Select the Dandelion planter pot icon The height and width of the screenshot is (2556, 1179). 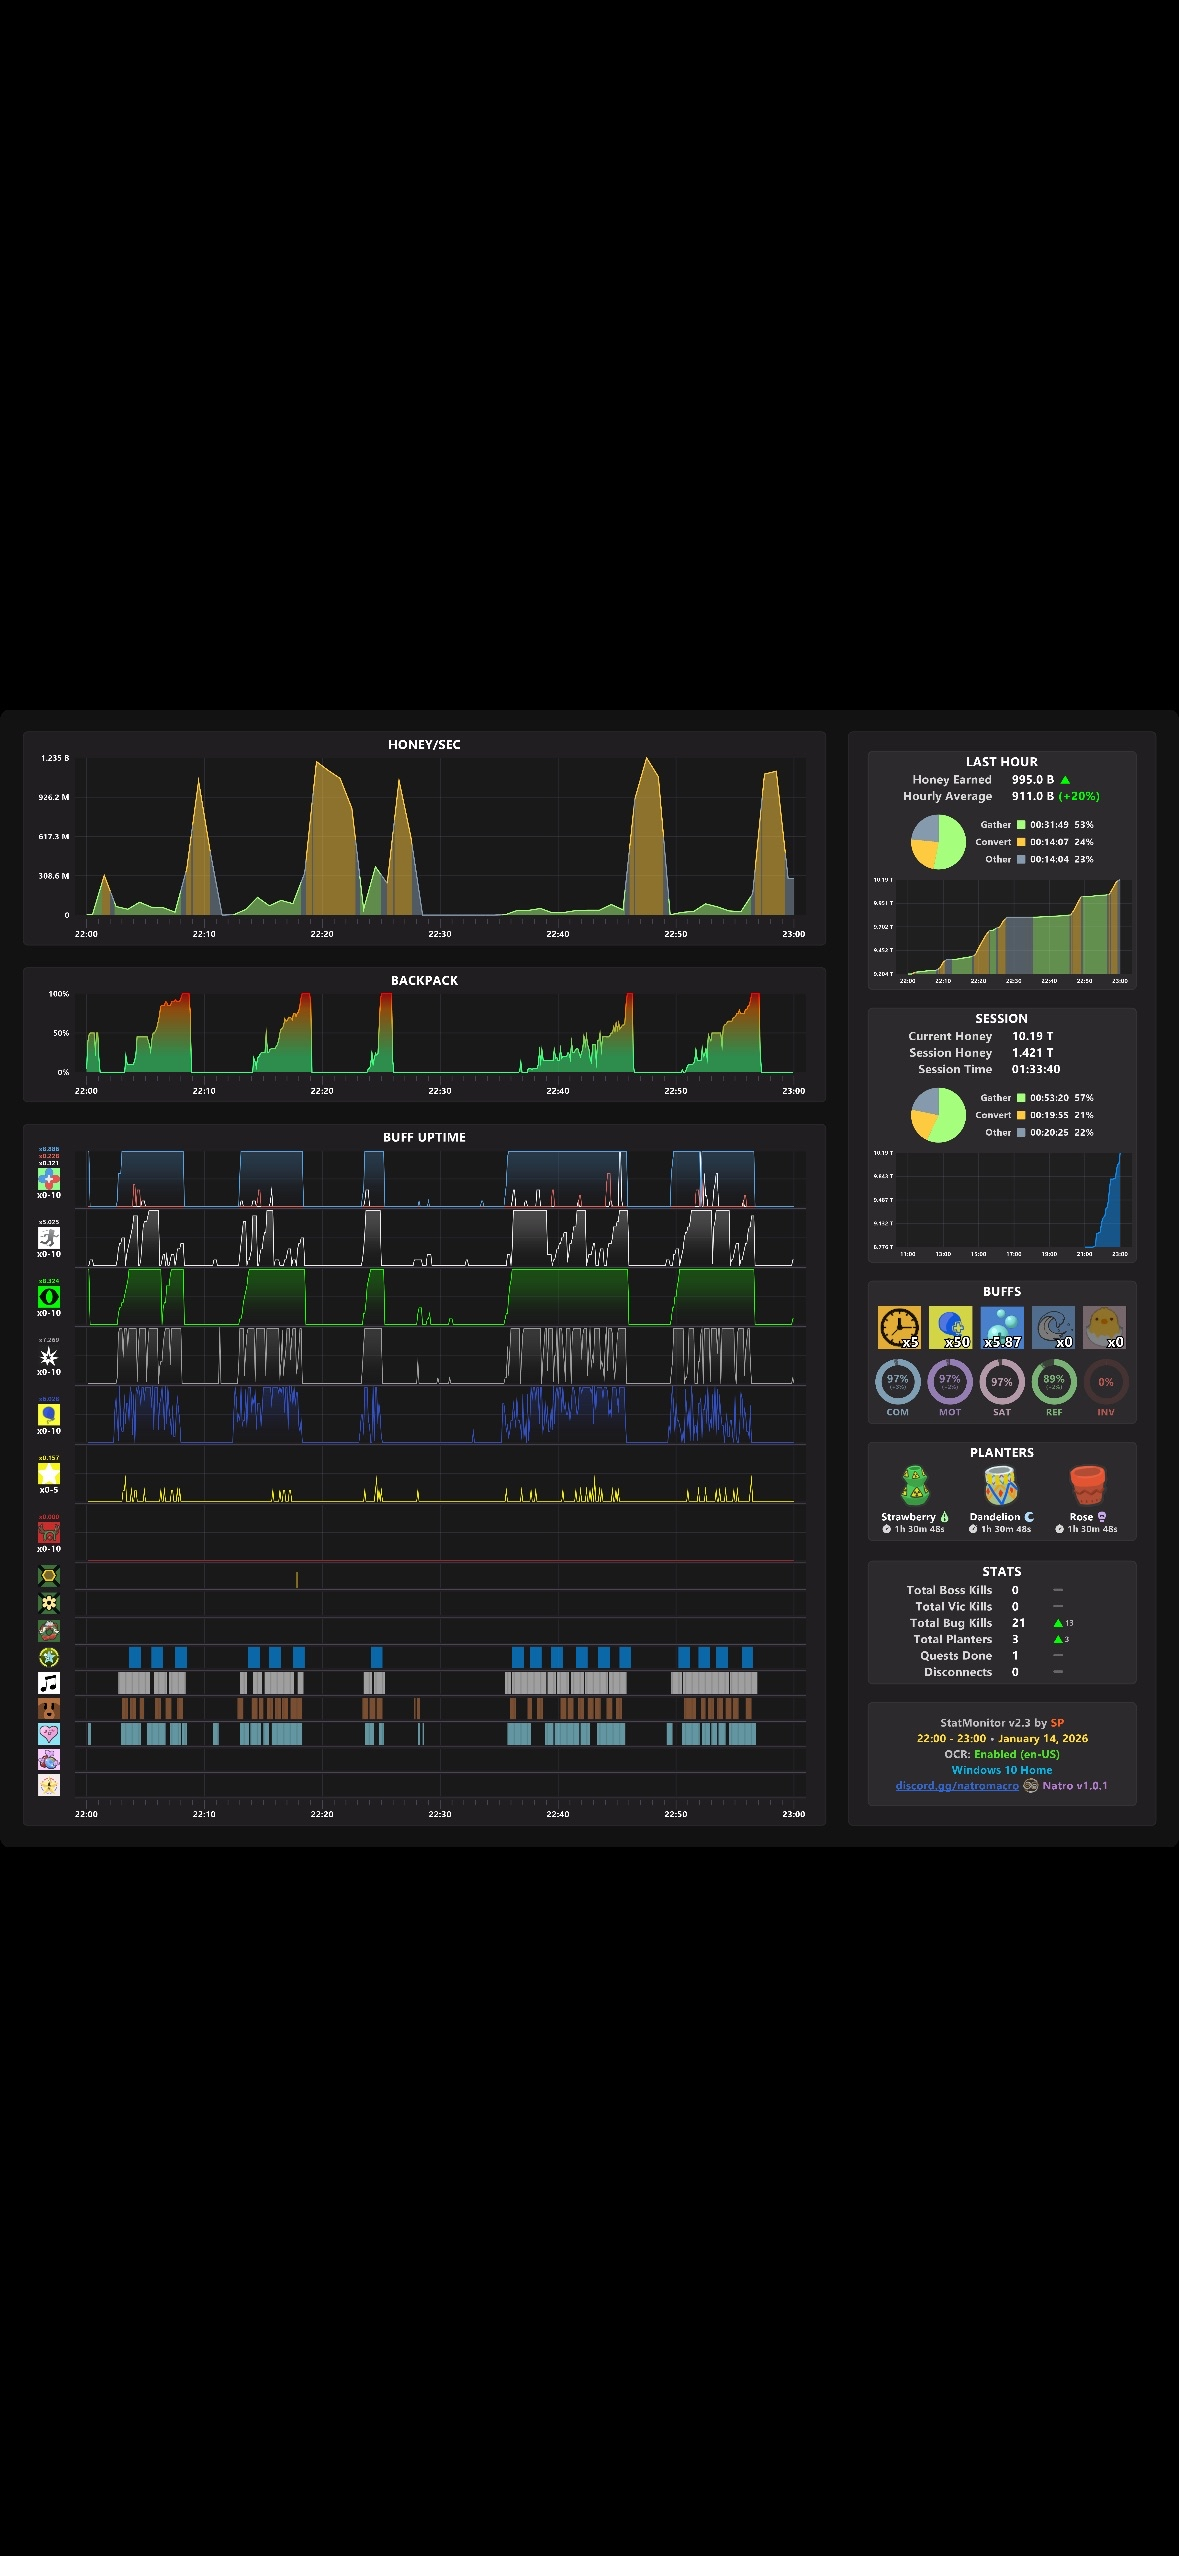[x=1001, y=1486]
